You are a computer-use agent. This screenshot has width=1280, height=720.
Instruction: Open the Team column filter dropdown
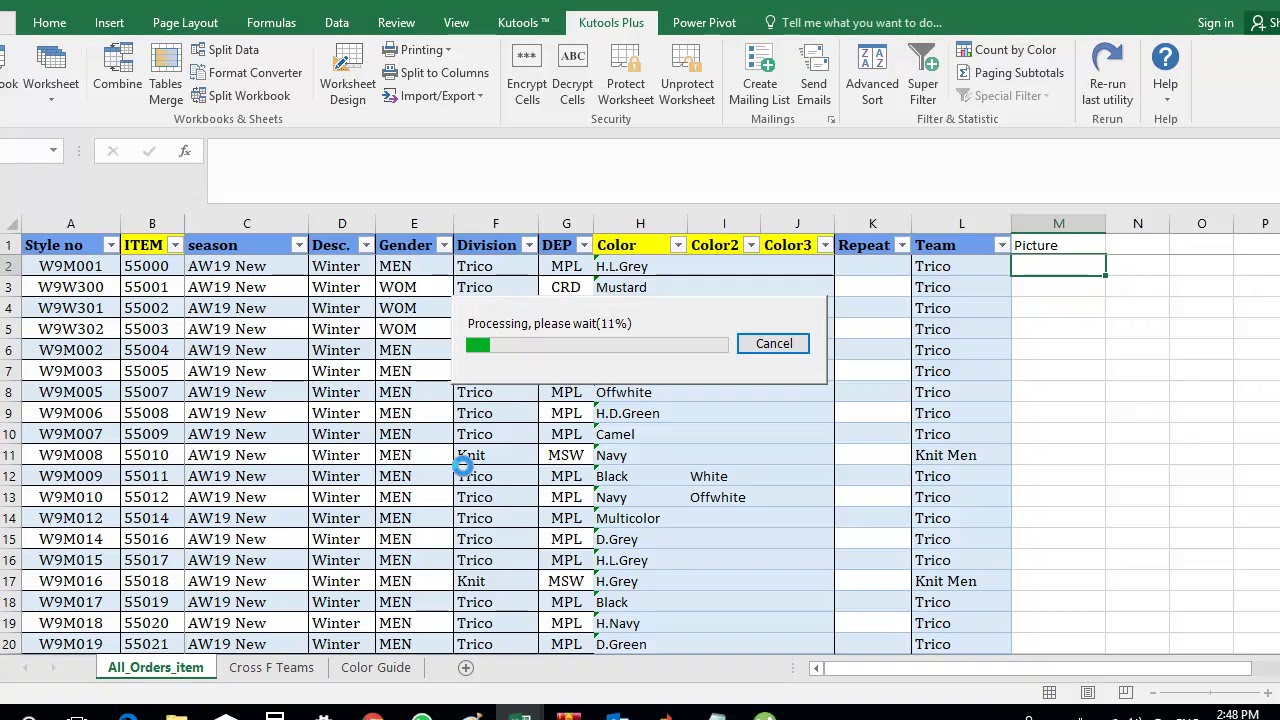[1001, 245]
